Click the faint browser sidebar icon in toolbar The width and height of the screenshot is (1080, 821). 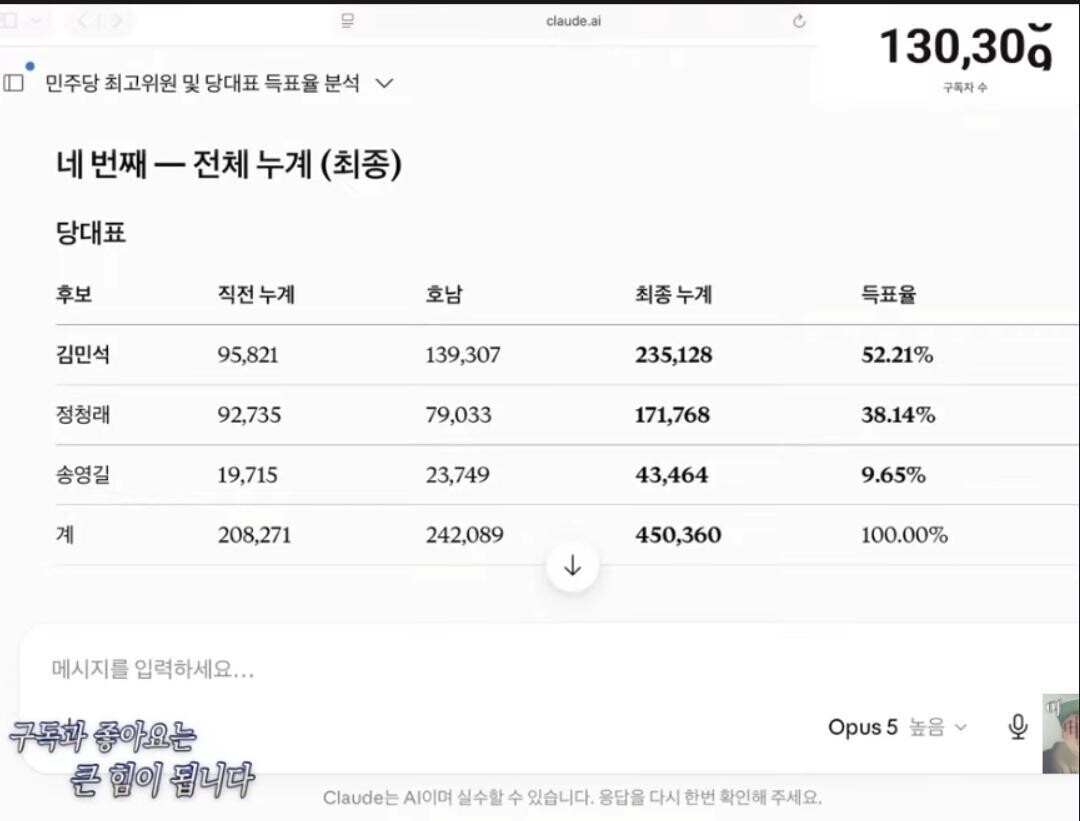click(x=10, y=20)
